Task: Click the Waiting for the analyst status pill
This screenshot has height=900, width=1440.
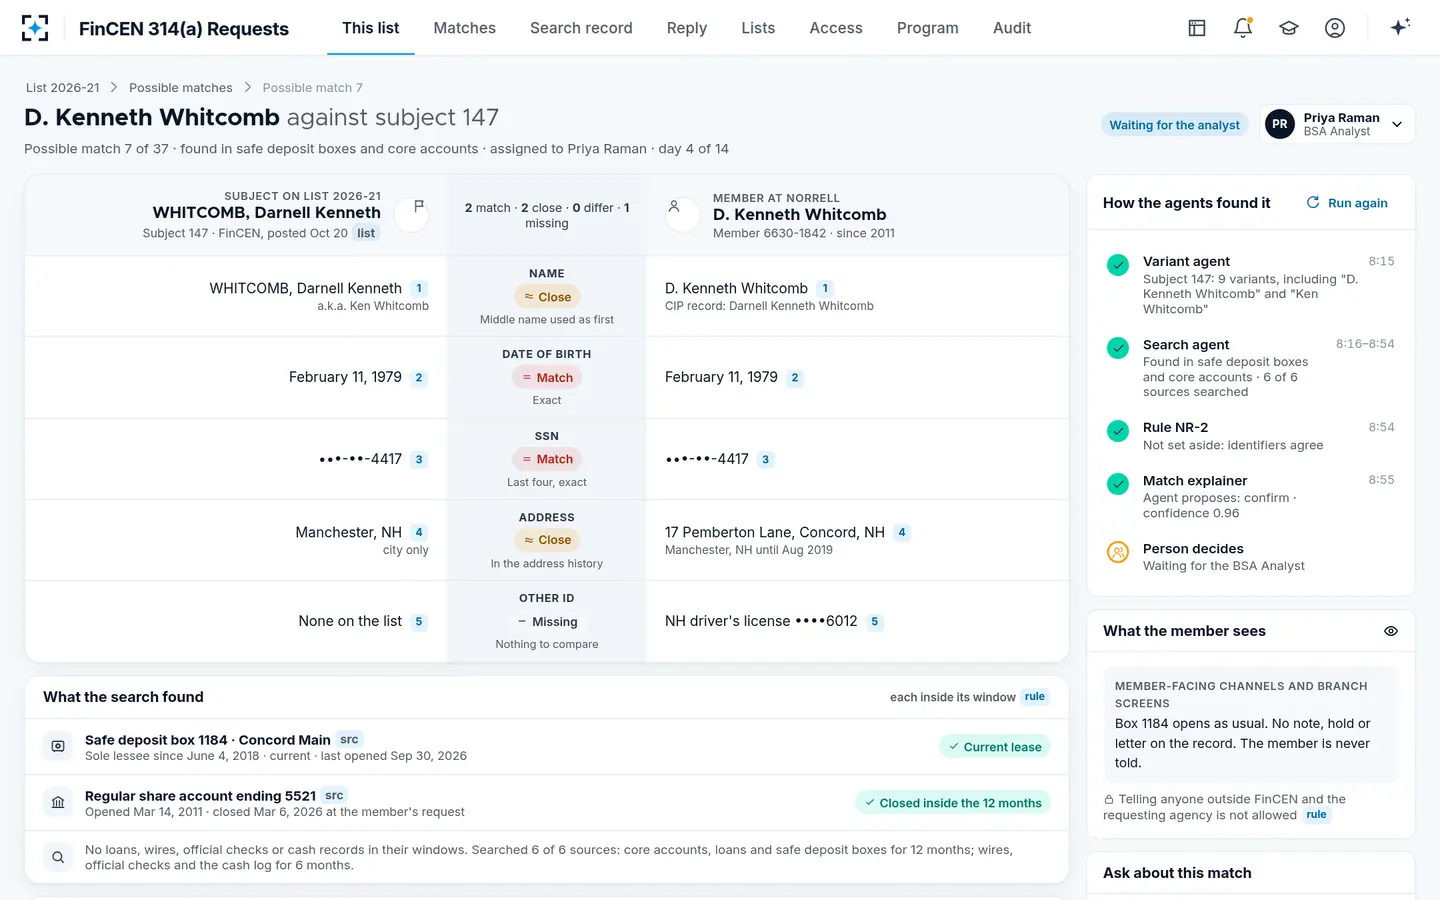Action: 1175,125
